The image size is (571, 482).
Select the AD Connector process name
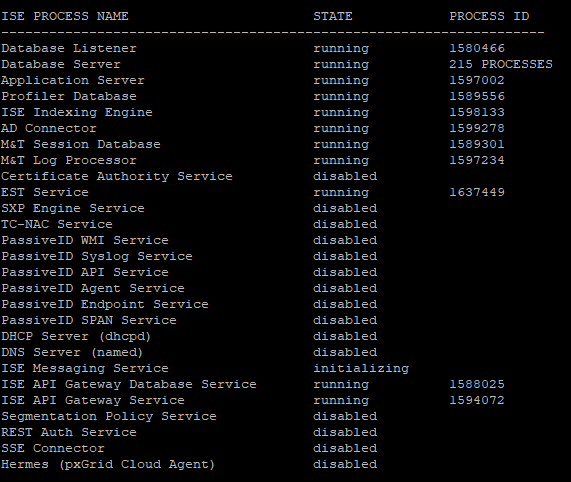(49, 129)
